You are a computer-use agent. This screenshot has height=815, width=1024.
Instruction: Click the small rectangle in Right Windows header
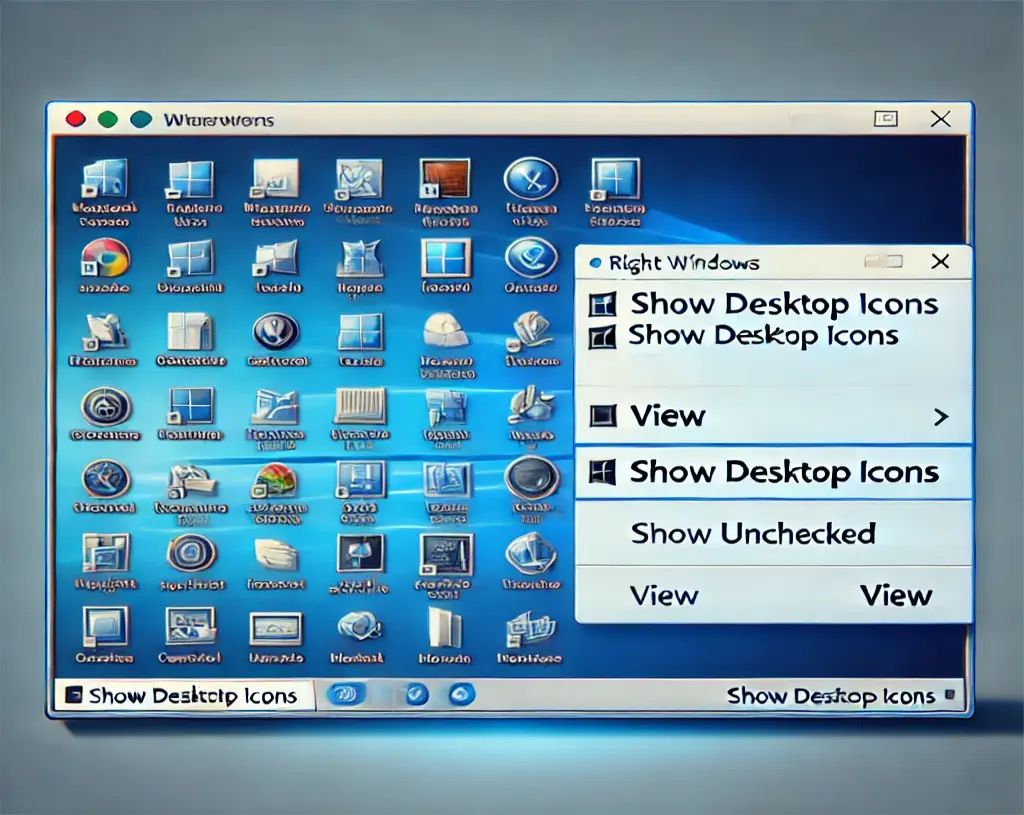point(883,262)
